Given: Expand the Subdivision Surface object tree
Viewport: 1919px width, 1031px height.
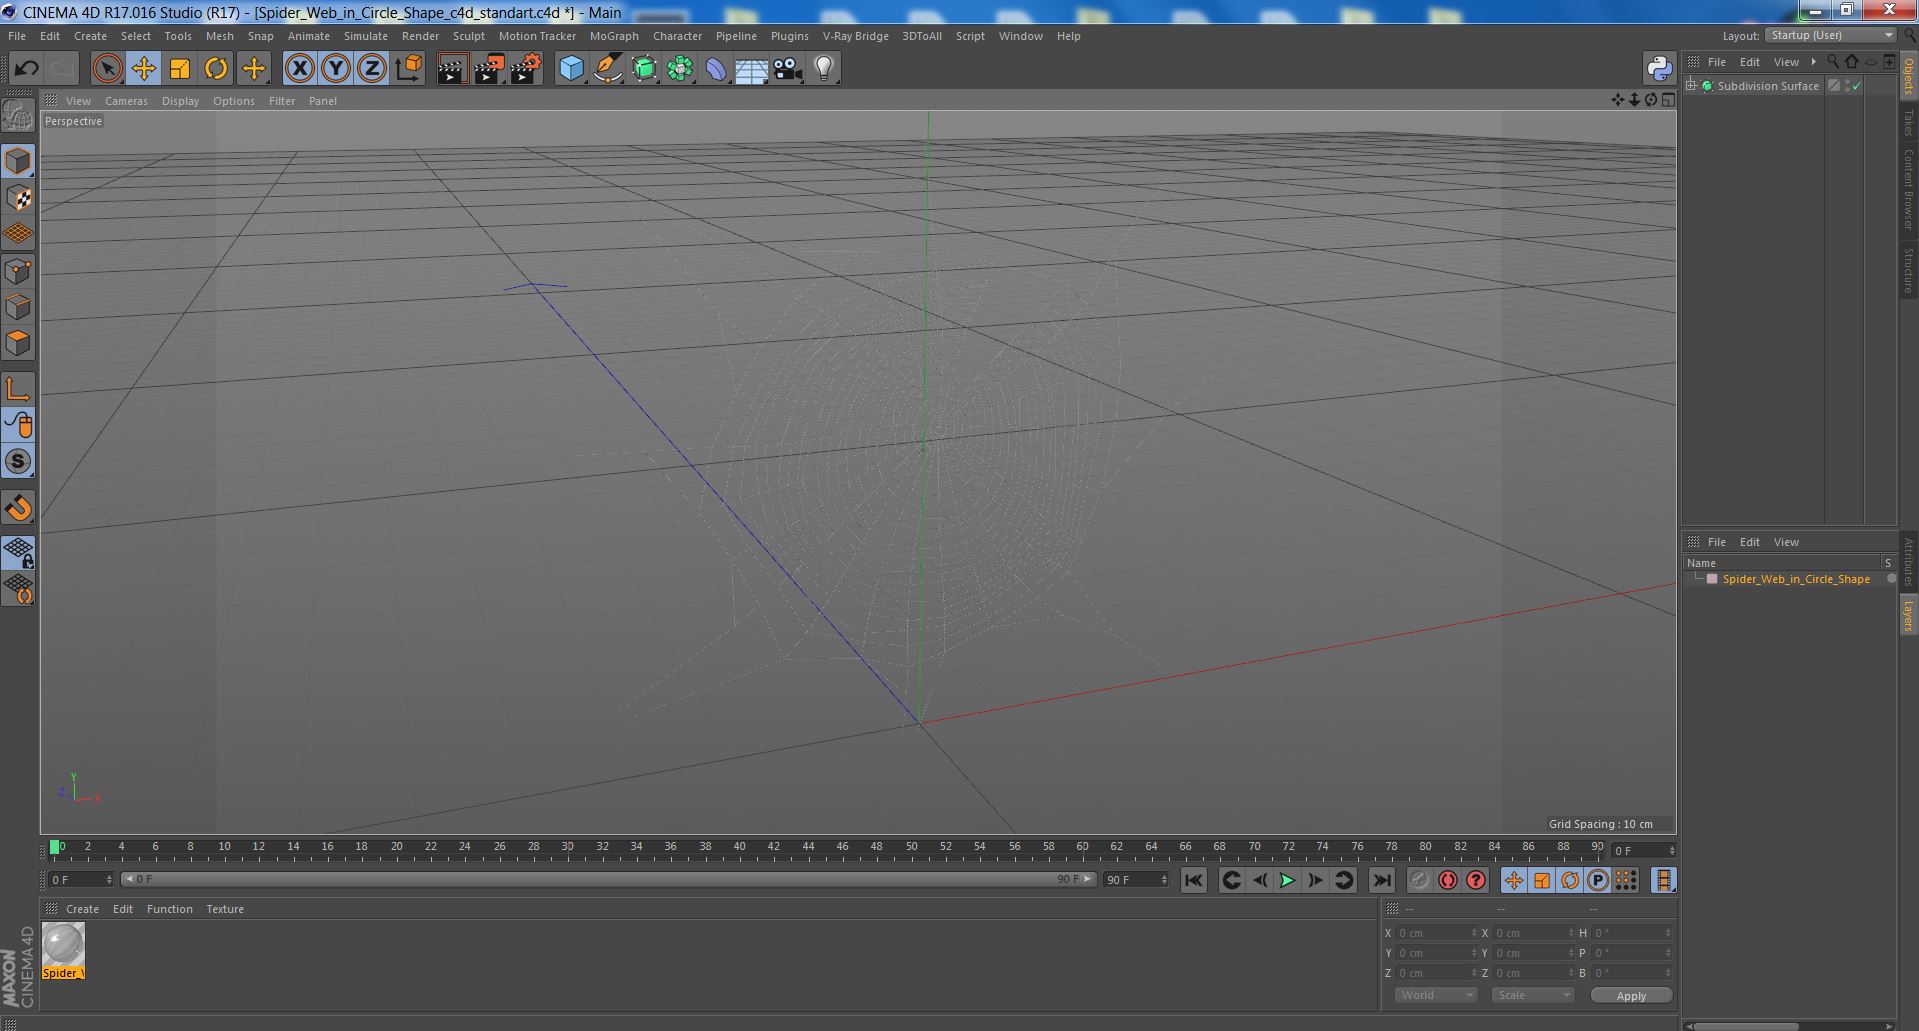Looking at the screenshot, I should click(x=1691, y=86).
